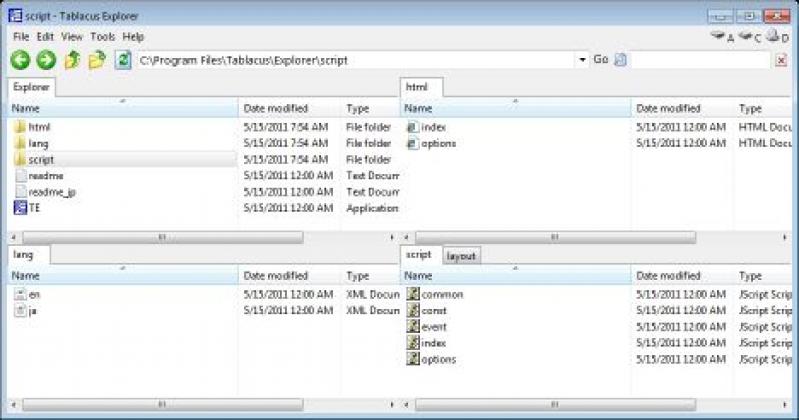Click script pane horizontal scrollbar thumb
This screenshot has height=420, width=799.
click(x=555, y=404)
